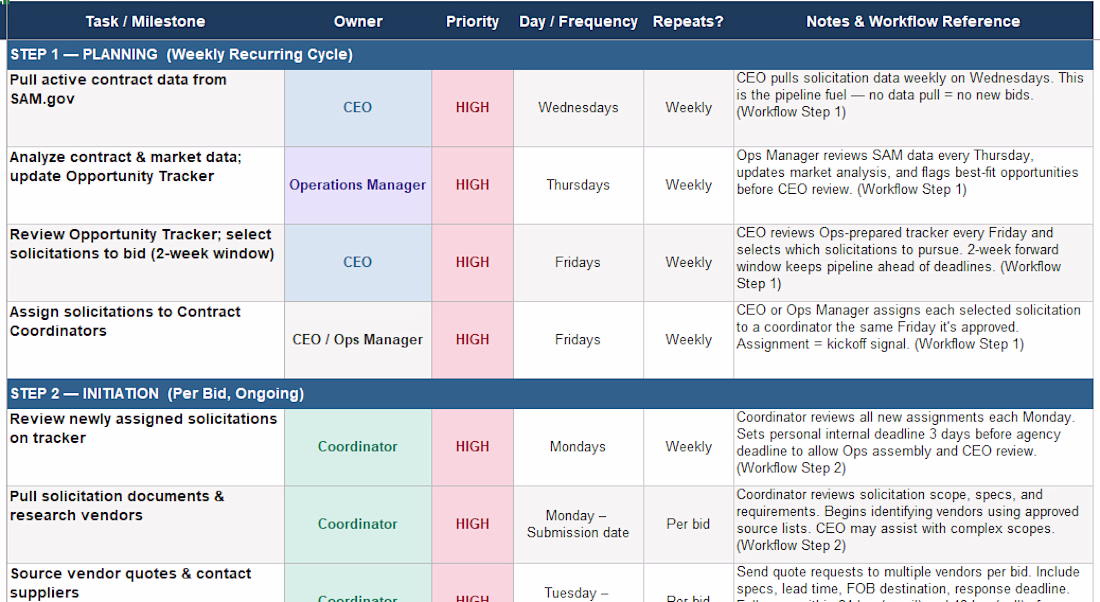
Task: Select 'Assign solicitations to Contract Coordinators' cell
Action: [145, 340]
